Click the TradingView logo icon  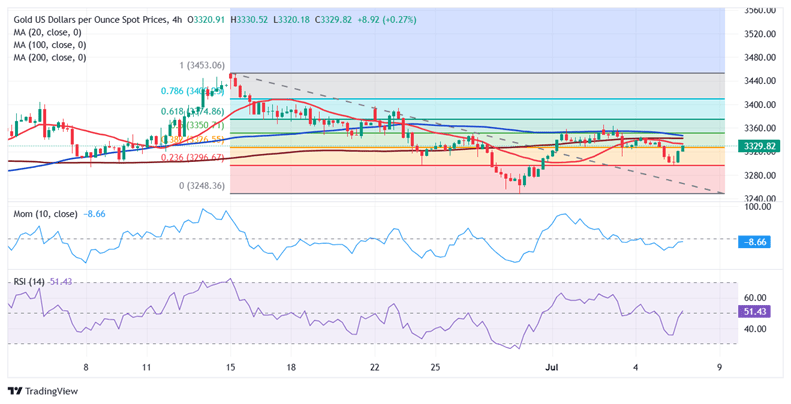(x=16, y=391)
